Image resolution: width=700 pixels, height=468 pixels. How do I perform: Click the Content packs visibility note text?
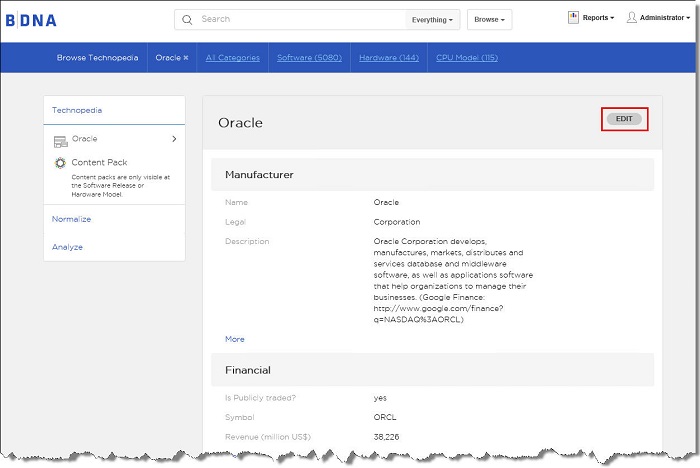click(121, 185)
